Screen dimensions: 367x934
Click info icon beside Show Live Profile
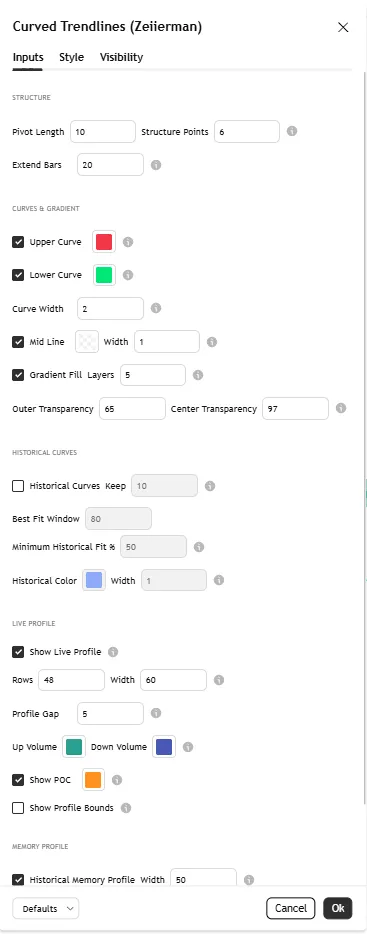click(x=113, y=652)
